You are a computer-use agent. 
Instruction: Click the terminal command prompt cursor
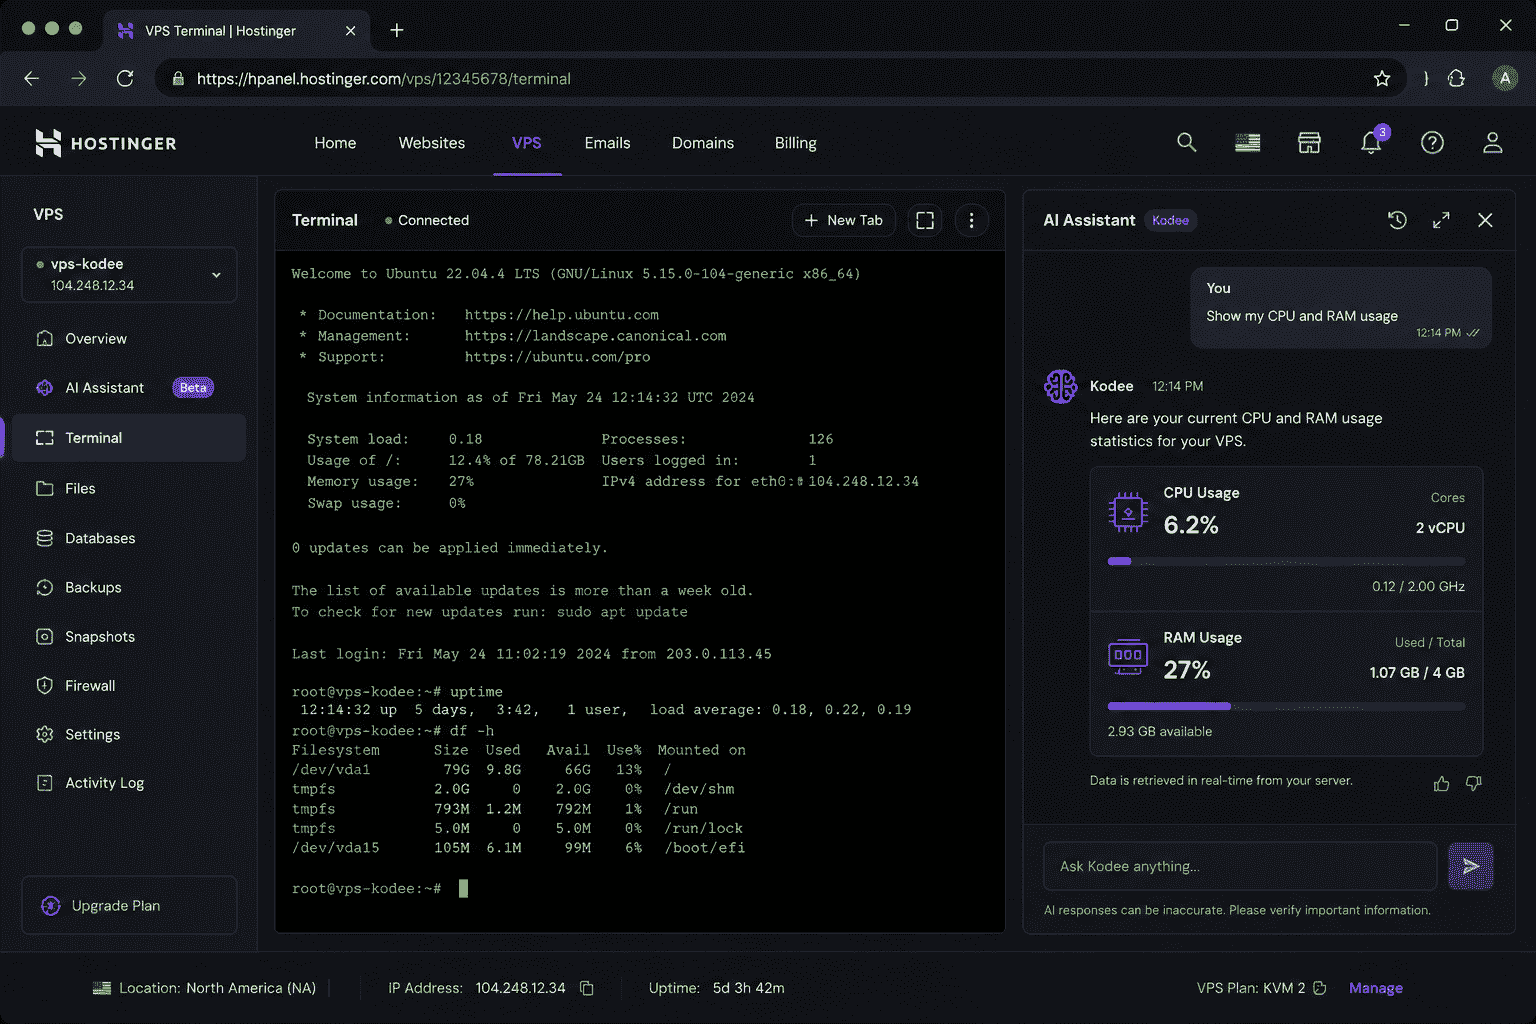point(463,888)
